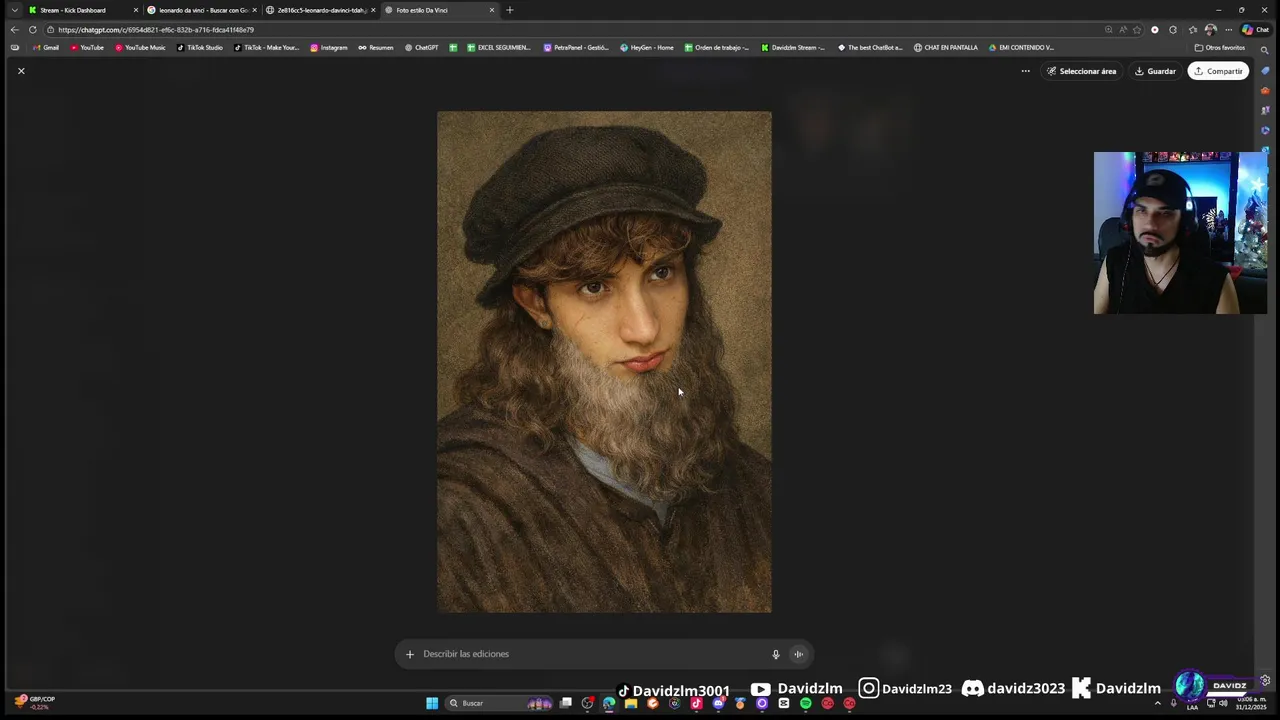Click the Guardar download button

1155,71
